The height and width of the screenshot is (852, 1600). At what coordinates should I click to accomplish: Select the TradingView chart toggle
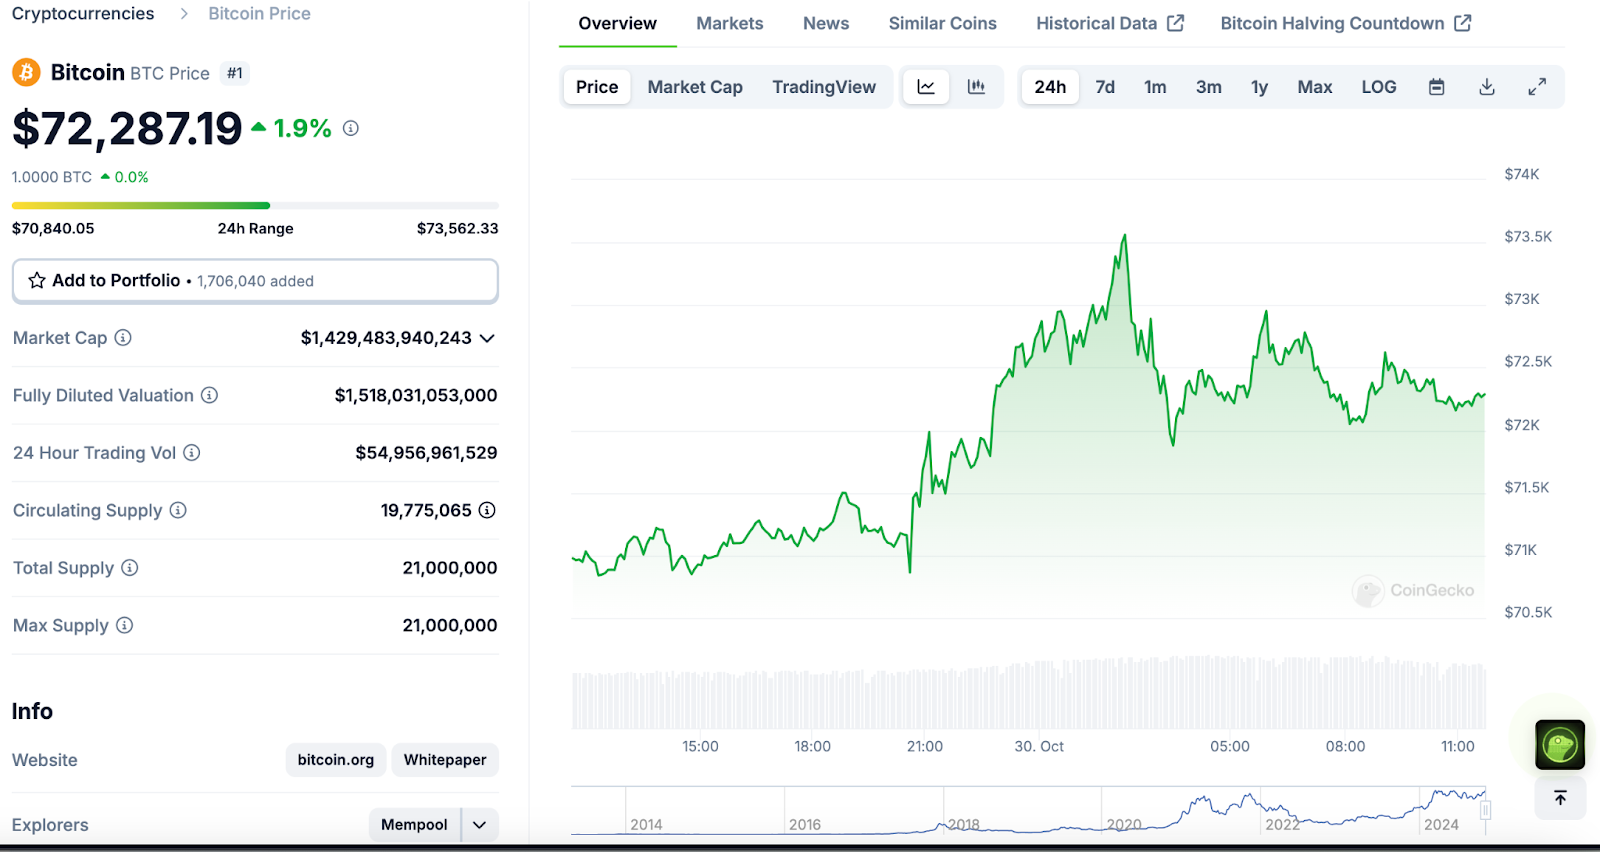(x=824, y=87)
